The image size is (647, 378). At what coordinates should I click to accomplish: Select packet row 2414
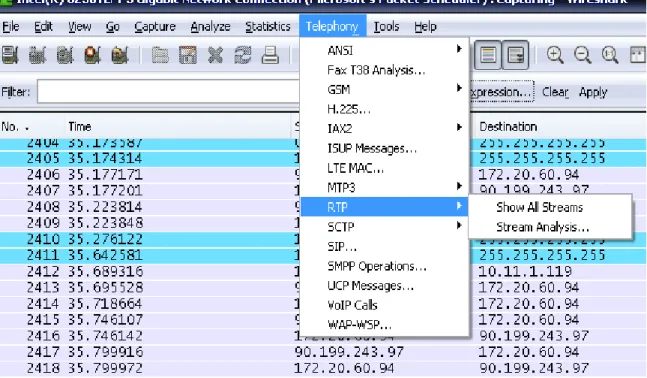324,304
